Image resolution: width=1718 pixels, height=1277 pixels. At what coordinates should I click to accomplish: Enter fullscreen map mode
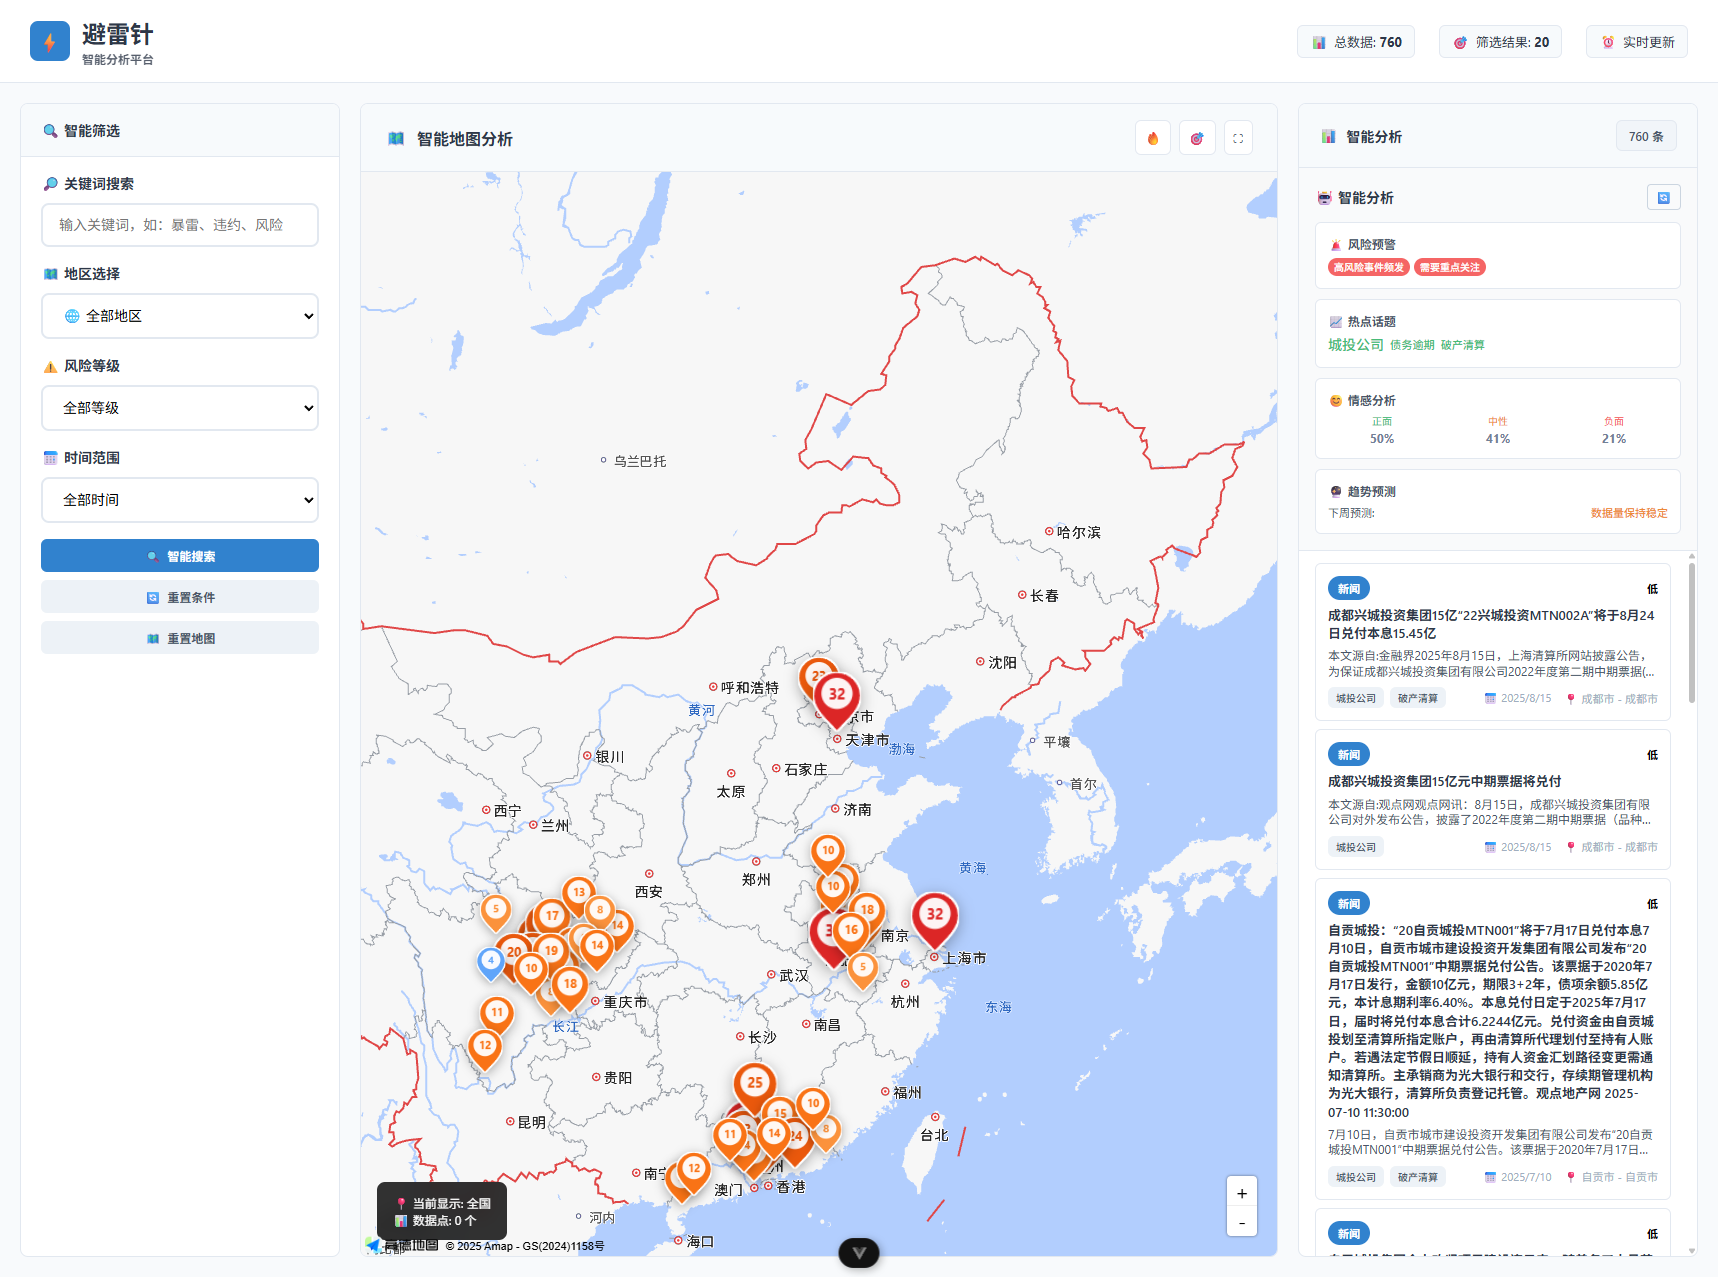(1238, 138)
